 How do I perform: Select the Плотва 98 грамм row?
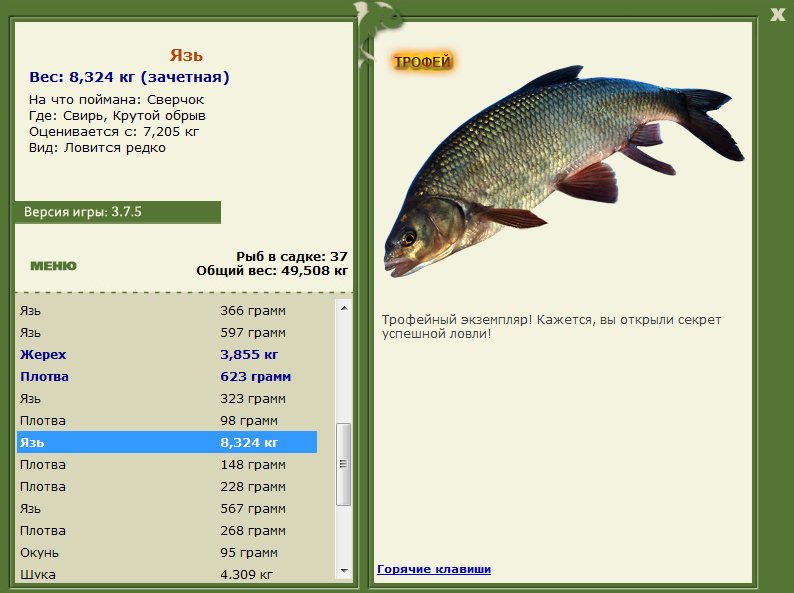tap(167, 421)
